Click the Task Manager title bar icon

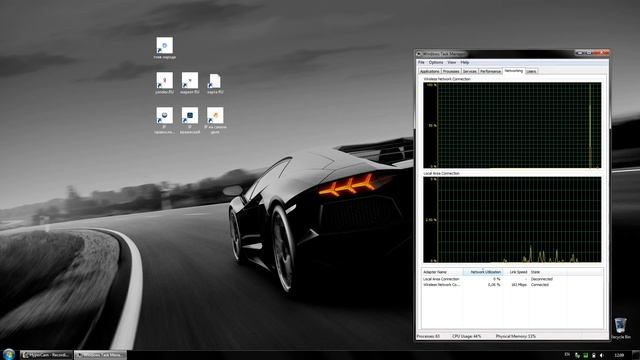[419, 54]
